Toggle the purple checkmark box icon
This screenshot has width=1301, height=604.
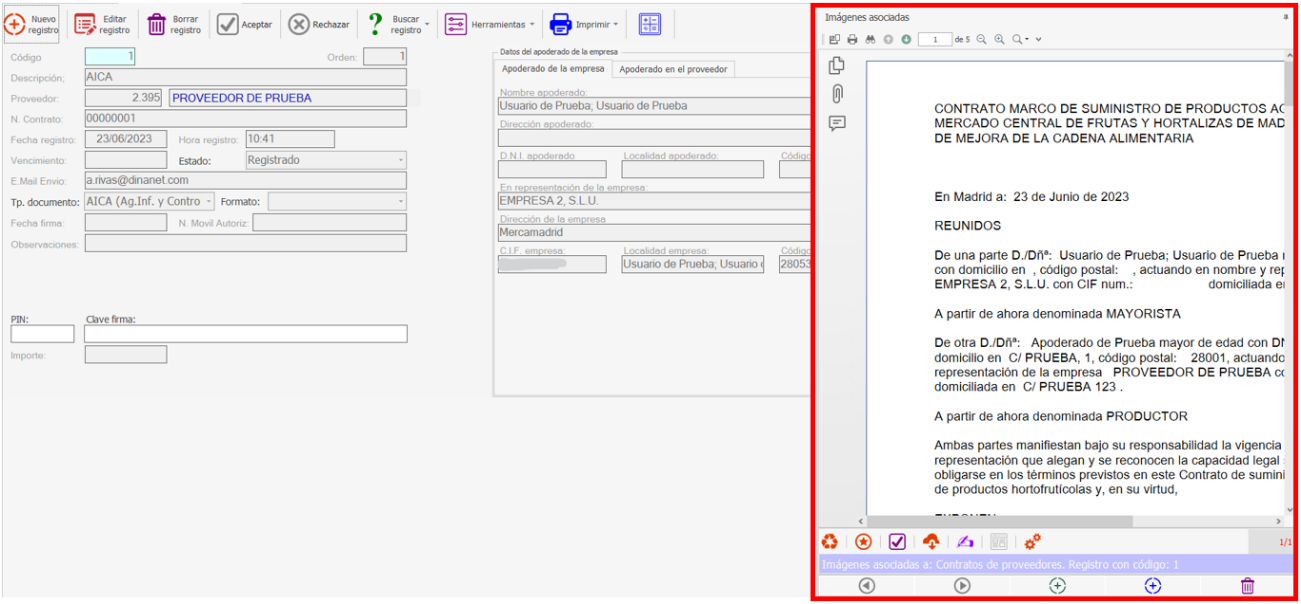click(897, 541)
